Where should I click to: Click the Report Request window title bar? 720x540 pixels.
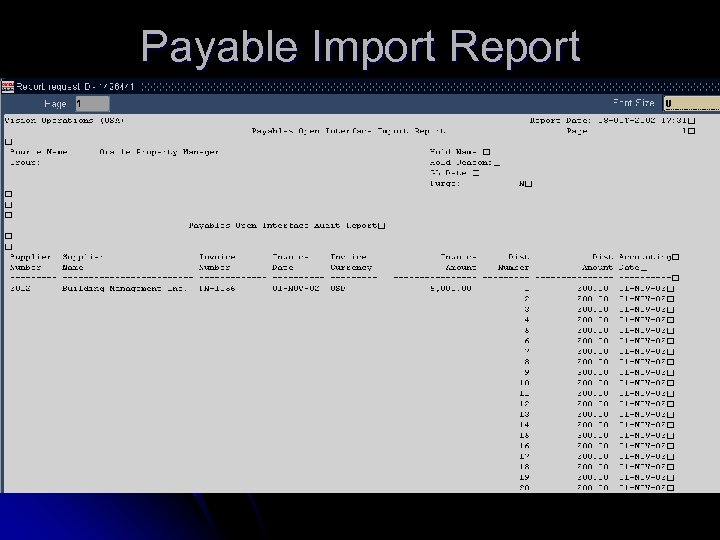pos(360,86)
